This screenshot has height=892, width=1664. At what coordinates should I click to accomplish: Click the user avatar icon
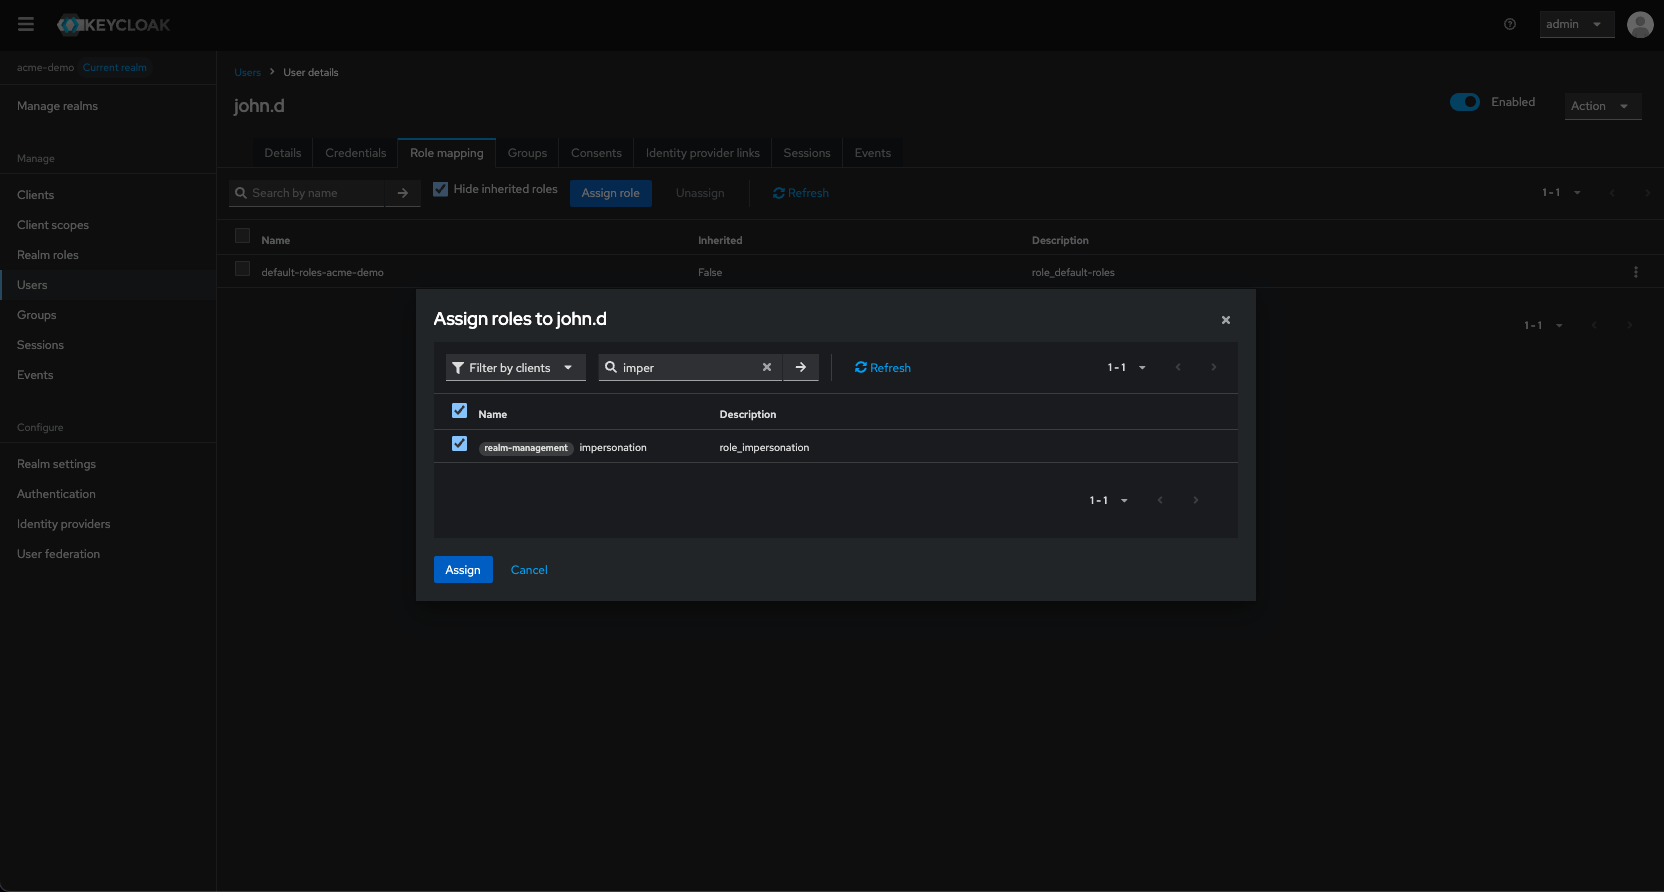[1640, 24]
